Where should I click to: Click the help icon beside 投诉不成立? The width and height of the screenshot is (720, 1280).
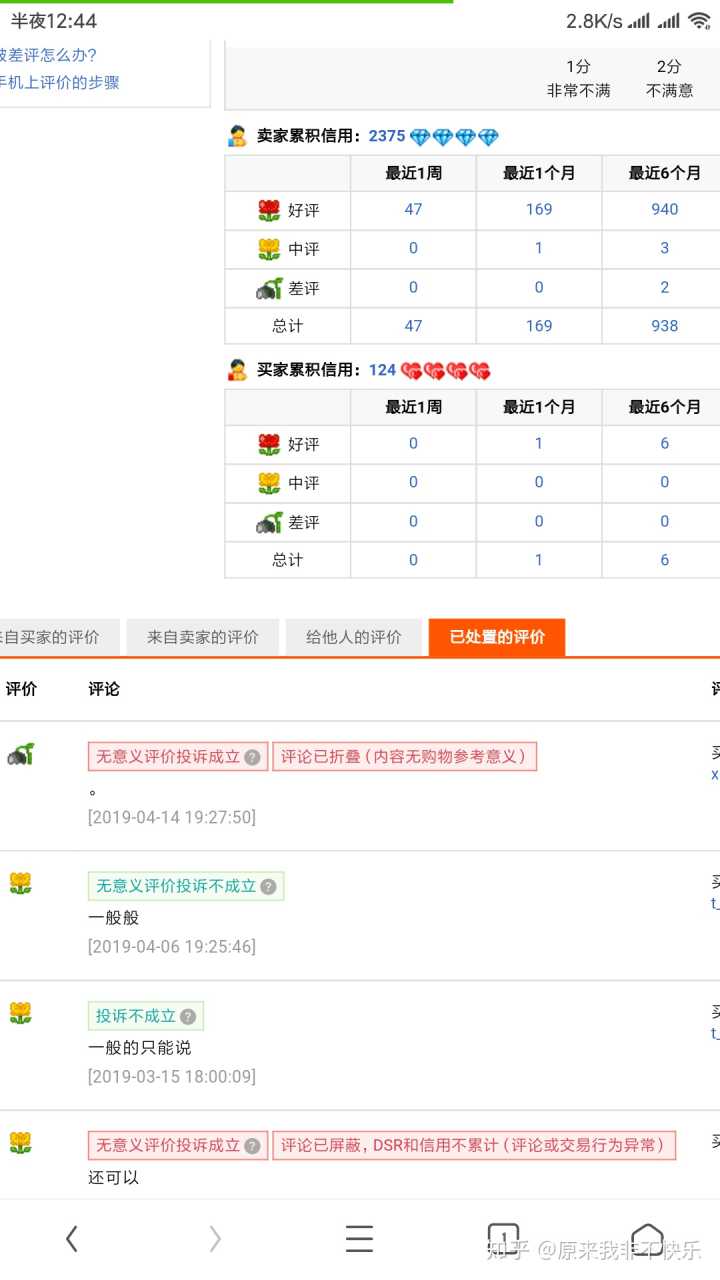[188, 1016]
